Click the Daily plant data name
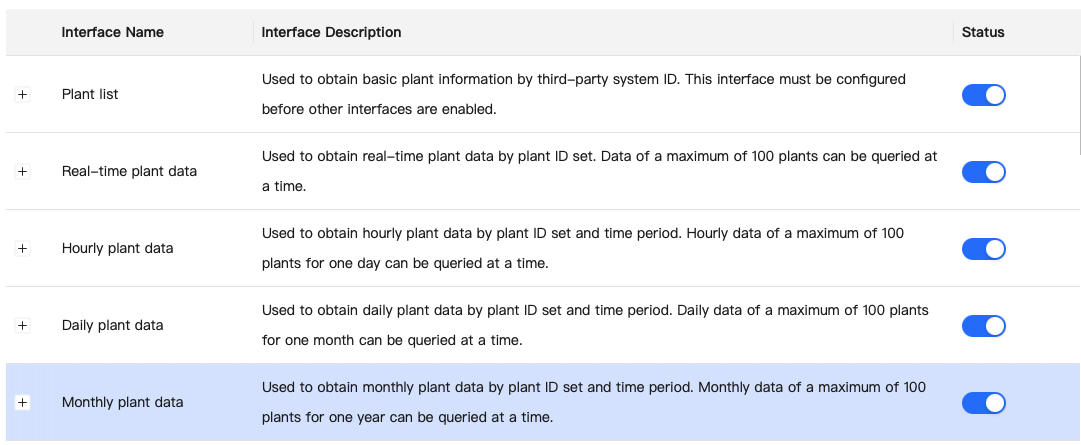Screen dimensions: 1081x445 112,325
